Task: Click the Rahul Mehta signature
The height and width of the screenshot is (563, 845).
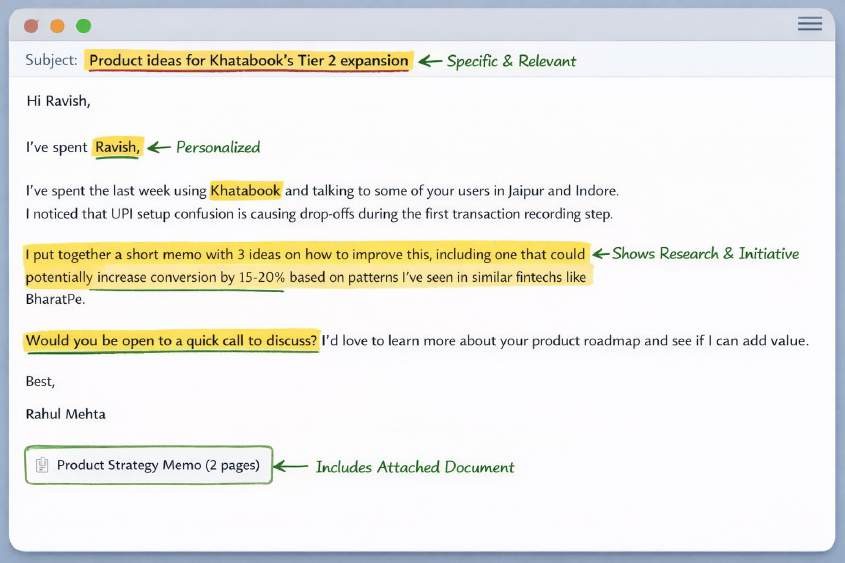Action: tap(66, 413)
